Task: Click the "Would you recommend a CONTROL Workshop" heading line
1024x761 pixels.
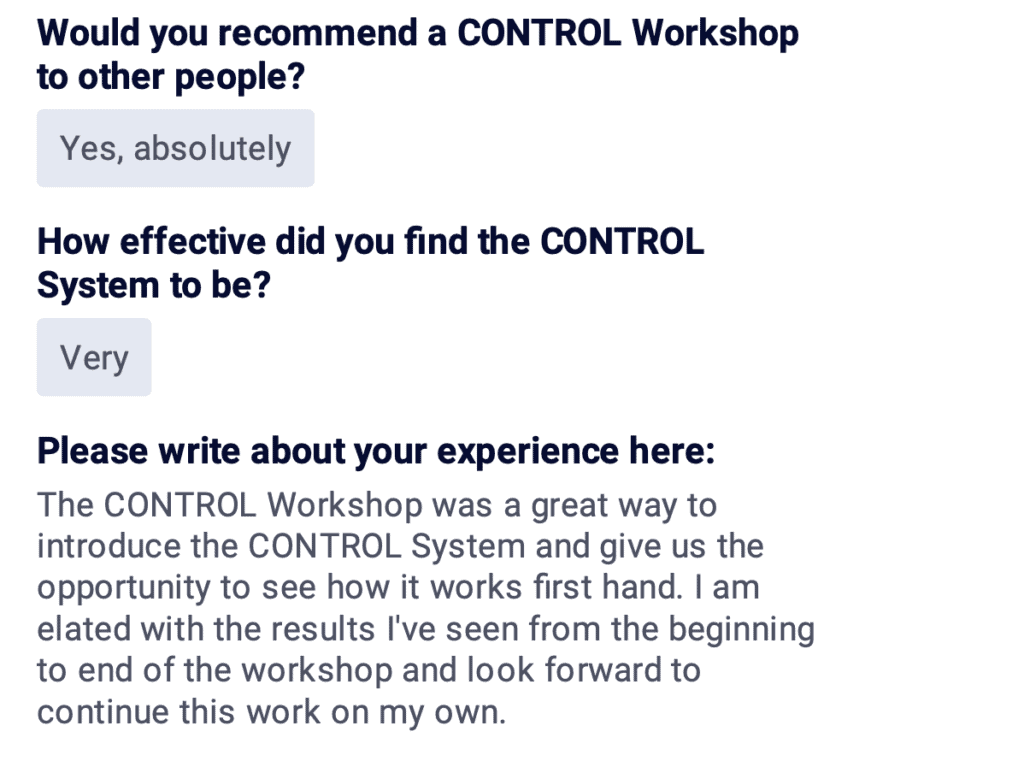Action: [418, 33]
